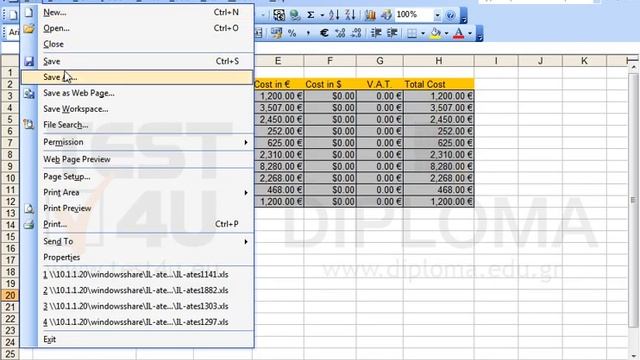Toggle the Drawing toolbar icon

click(386, 15)
